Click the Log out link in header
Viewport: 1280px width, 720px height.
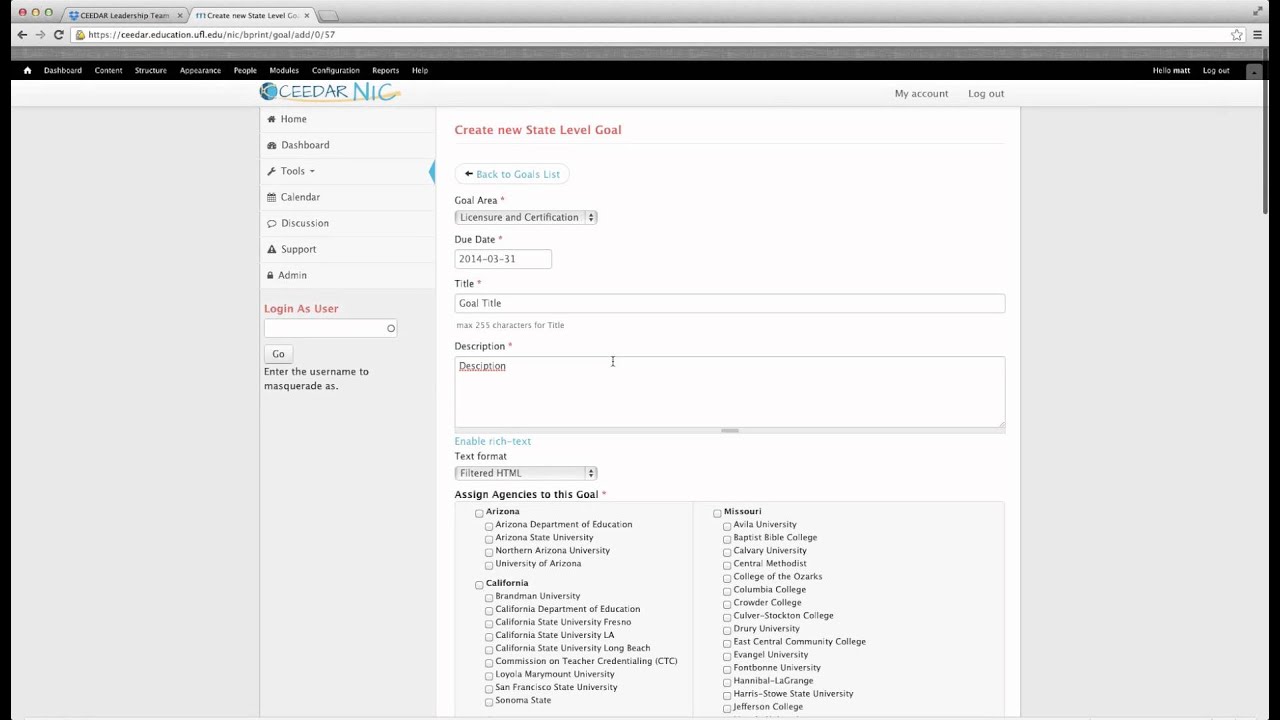pos(986,94)
